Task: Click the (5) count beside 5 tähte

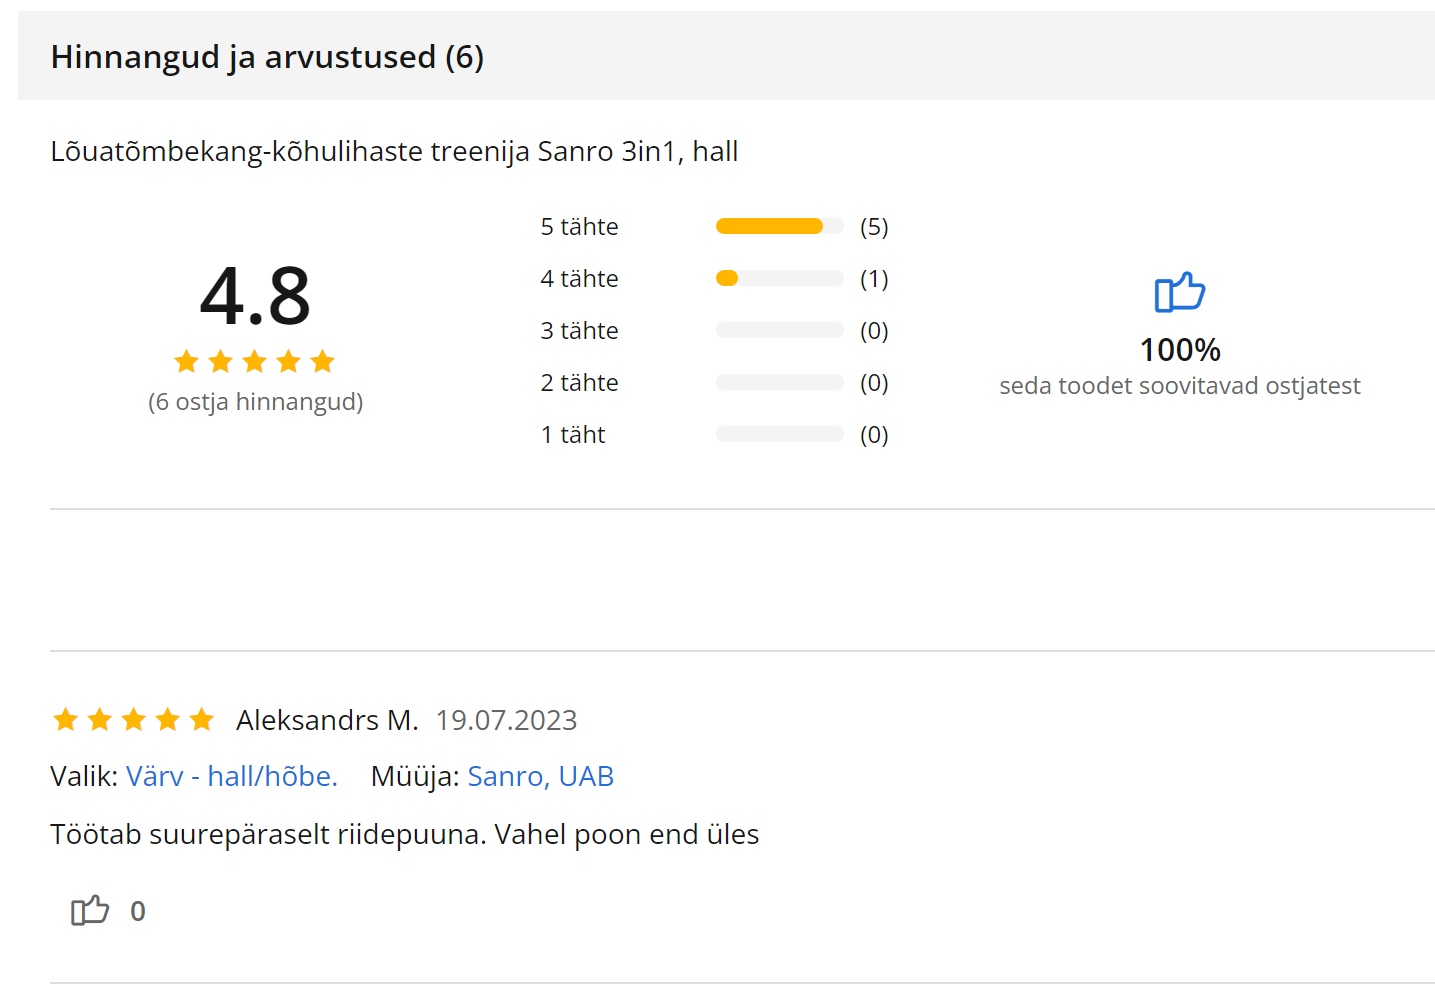Action: (x=874, y=227)
